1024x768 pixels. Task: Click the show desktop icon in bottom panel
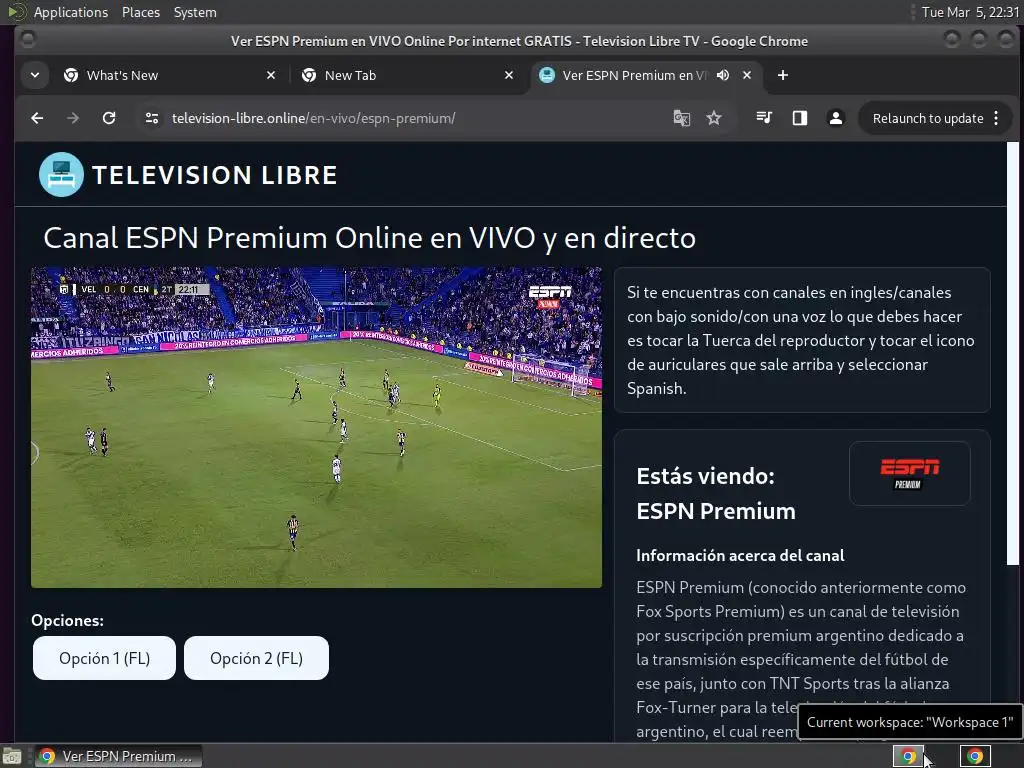12,756
